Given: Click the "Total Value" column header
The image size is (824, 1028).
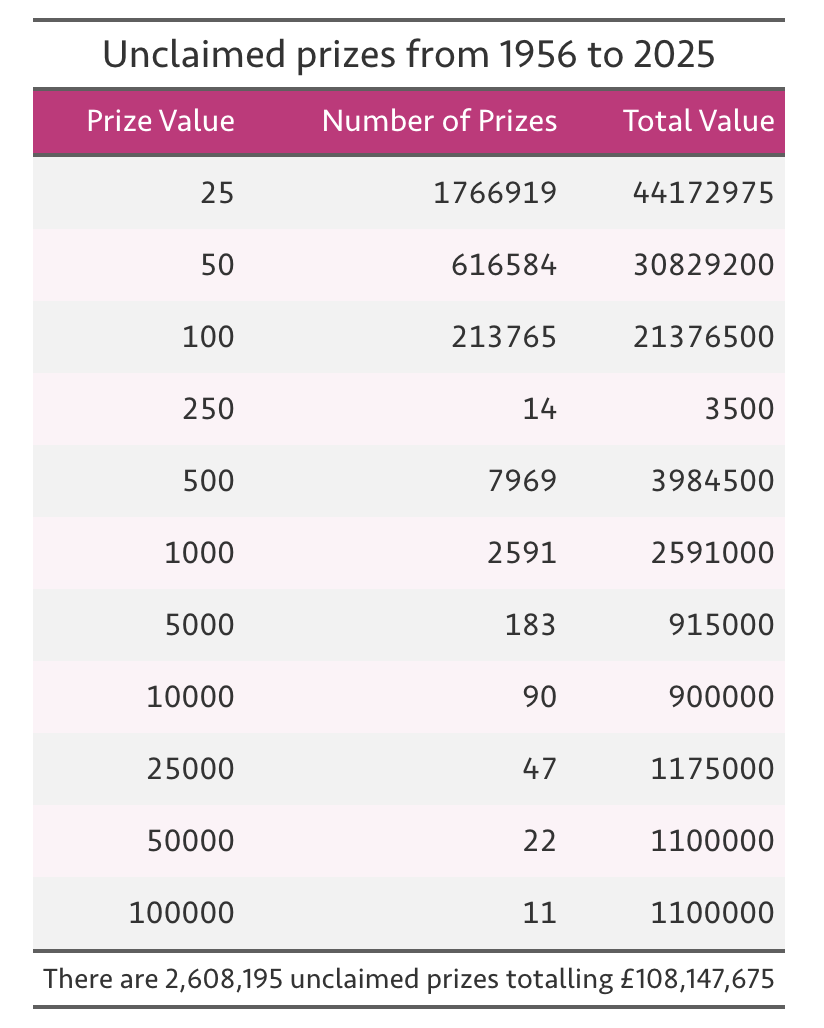Looking at the screenshot, I should 698,122.
